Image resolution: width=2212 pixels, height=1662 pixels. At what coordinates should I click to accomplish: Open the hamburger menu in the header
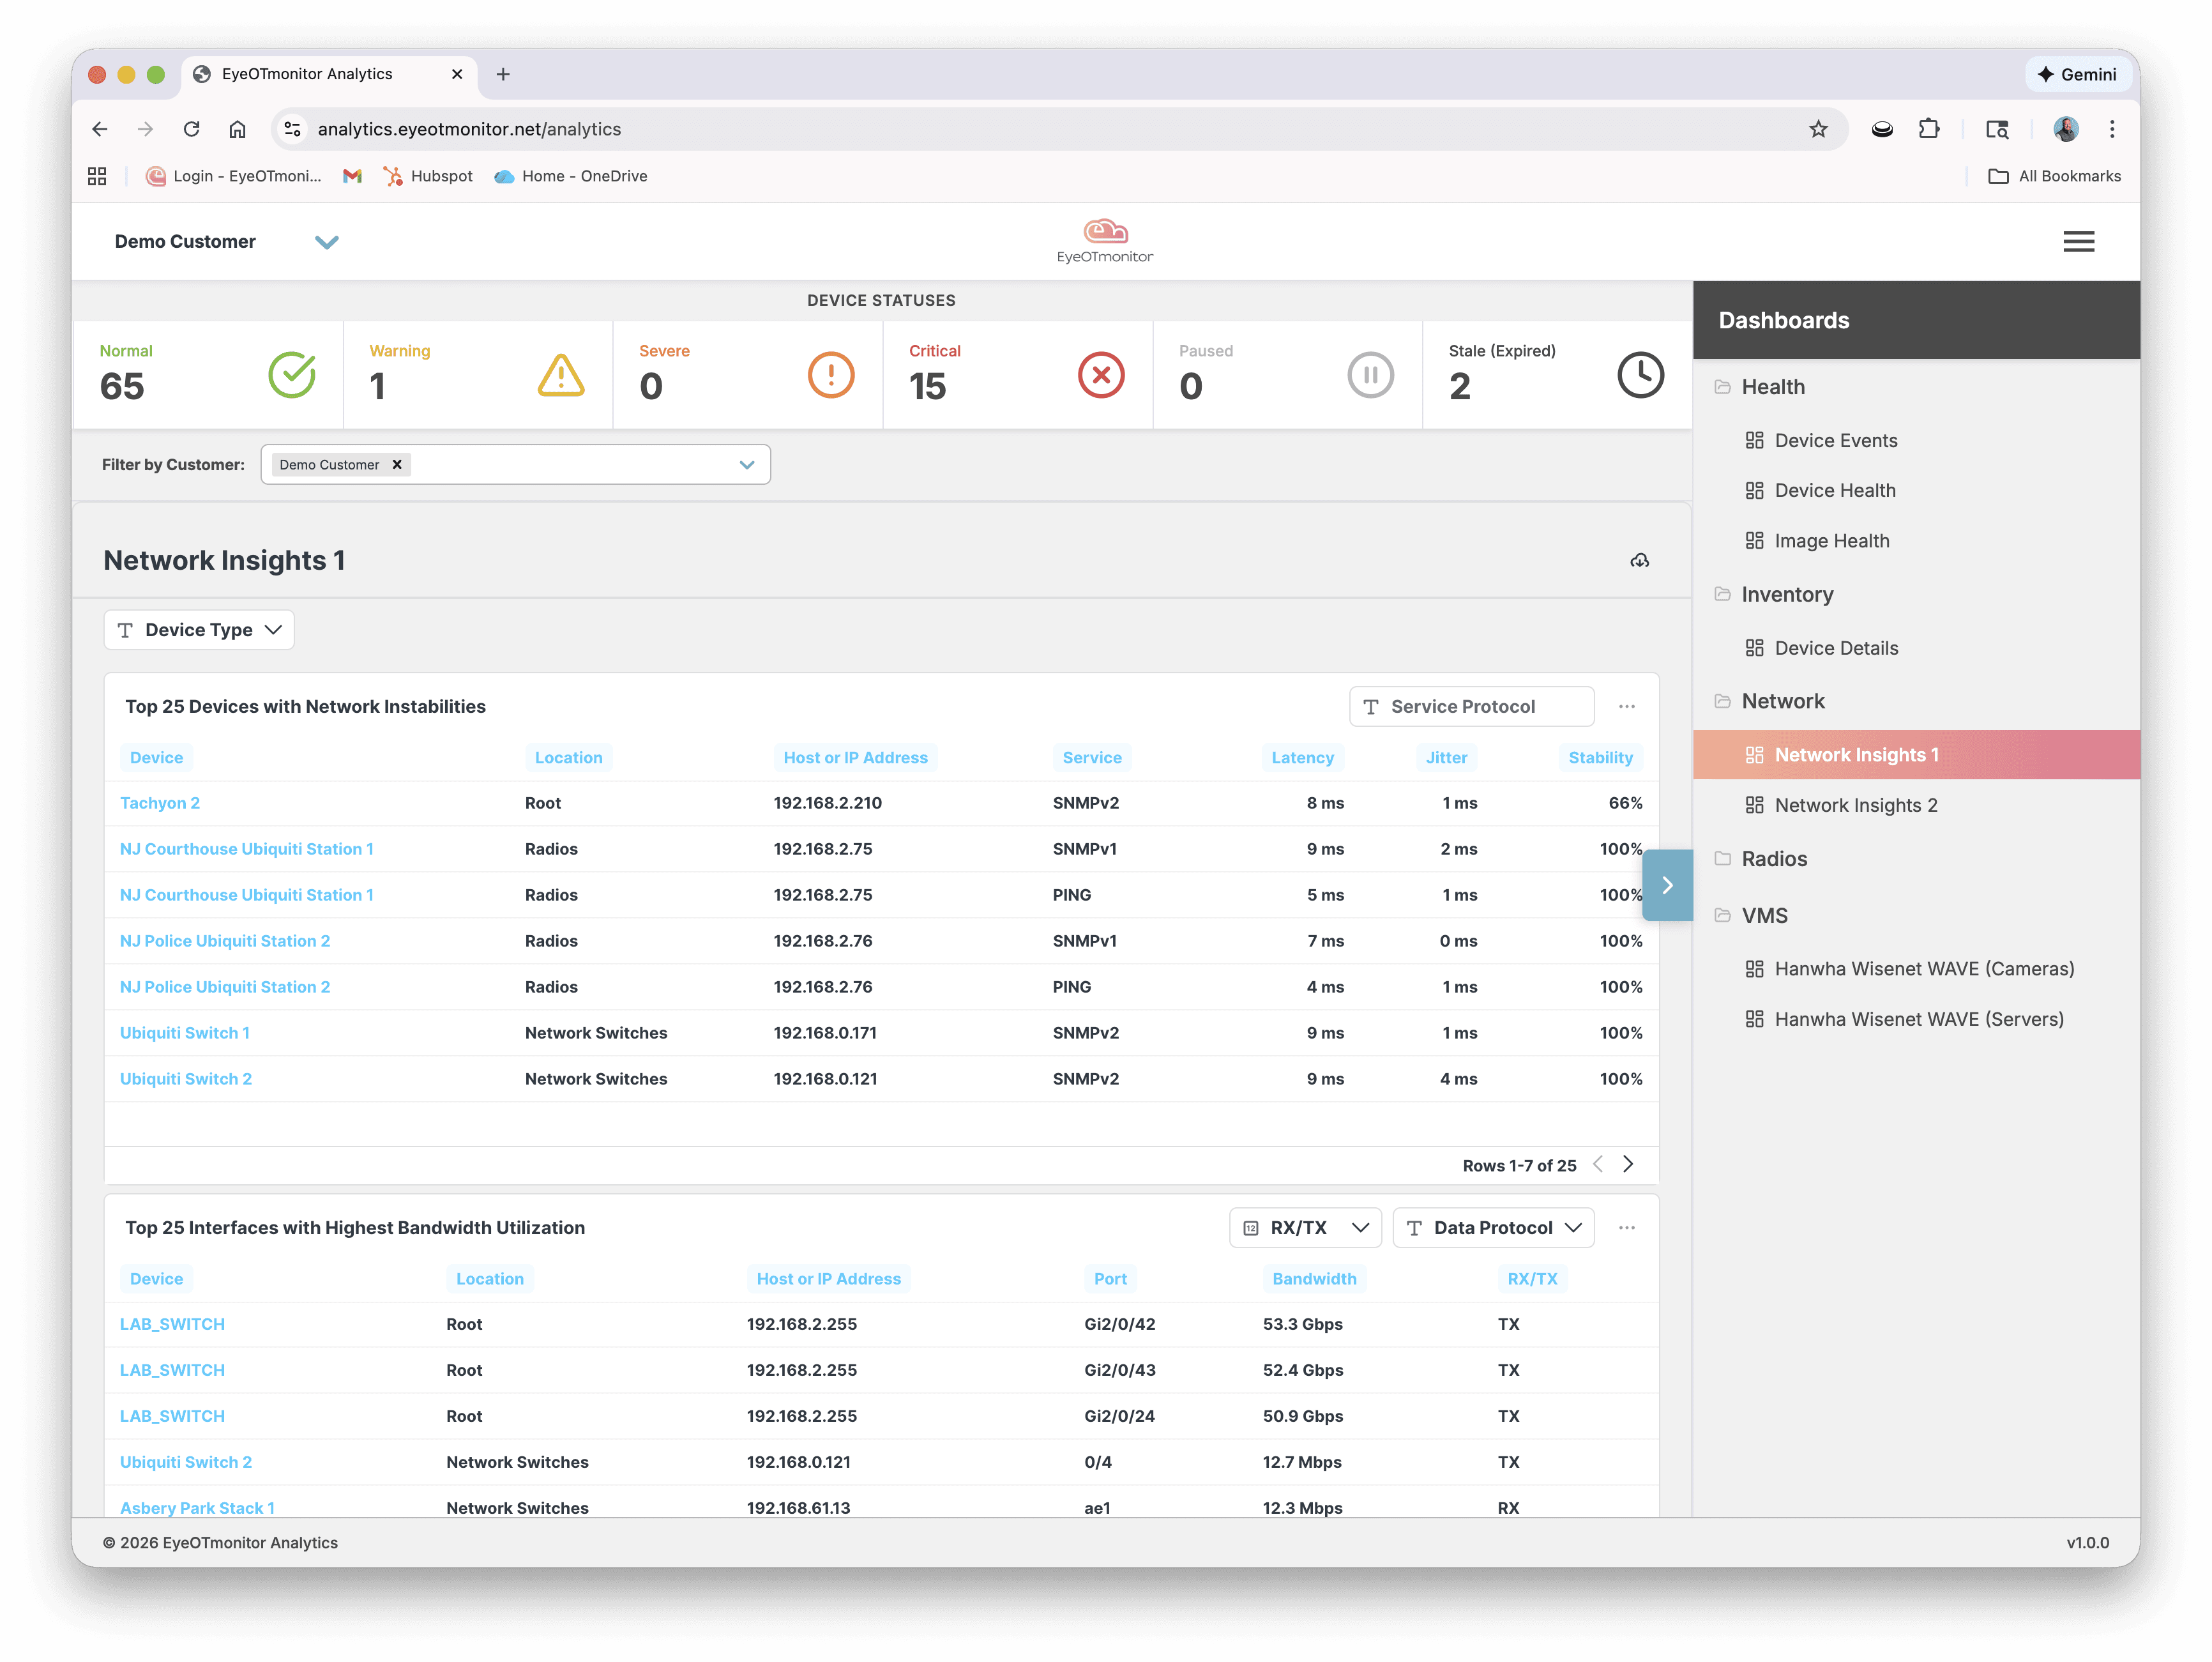[x=2078, y=241]
